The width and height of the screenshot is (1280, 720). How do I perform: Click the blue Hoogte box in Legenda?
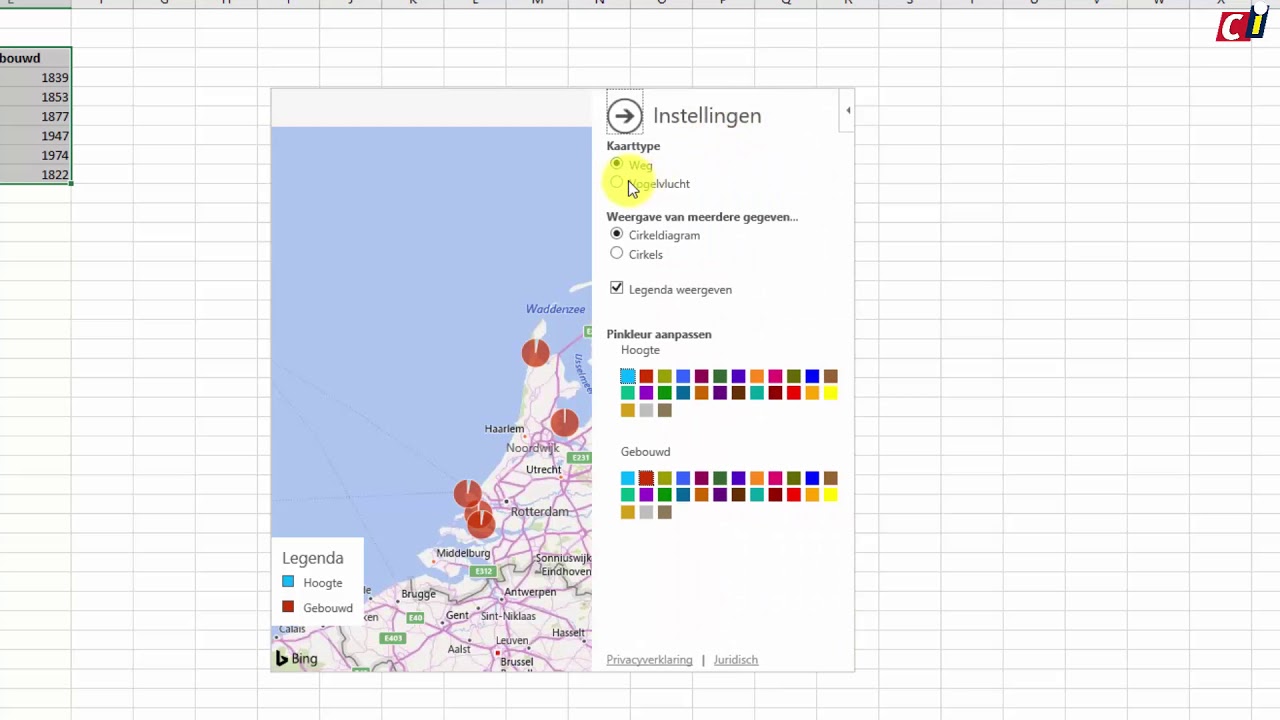click(x=288, y=582)
